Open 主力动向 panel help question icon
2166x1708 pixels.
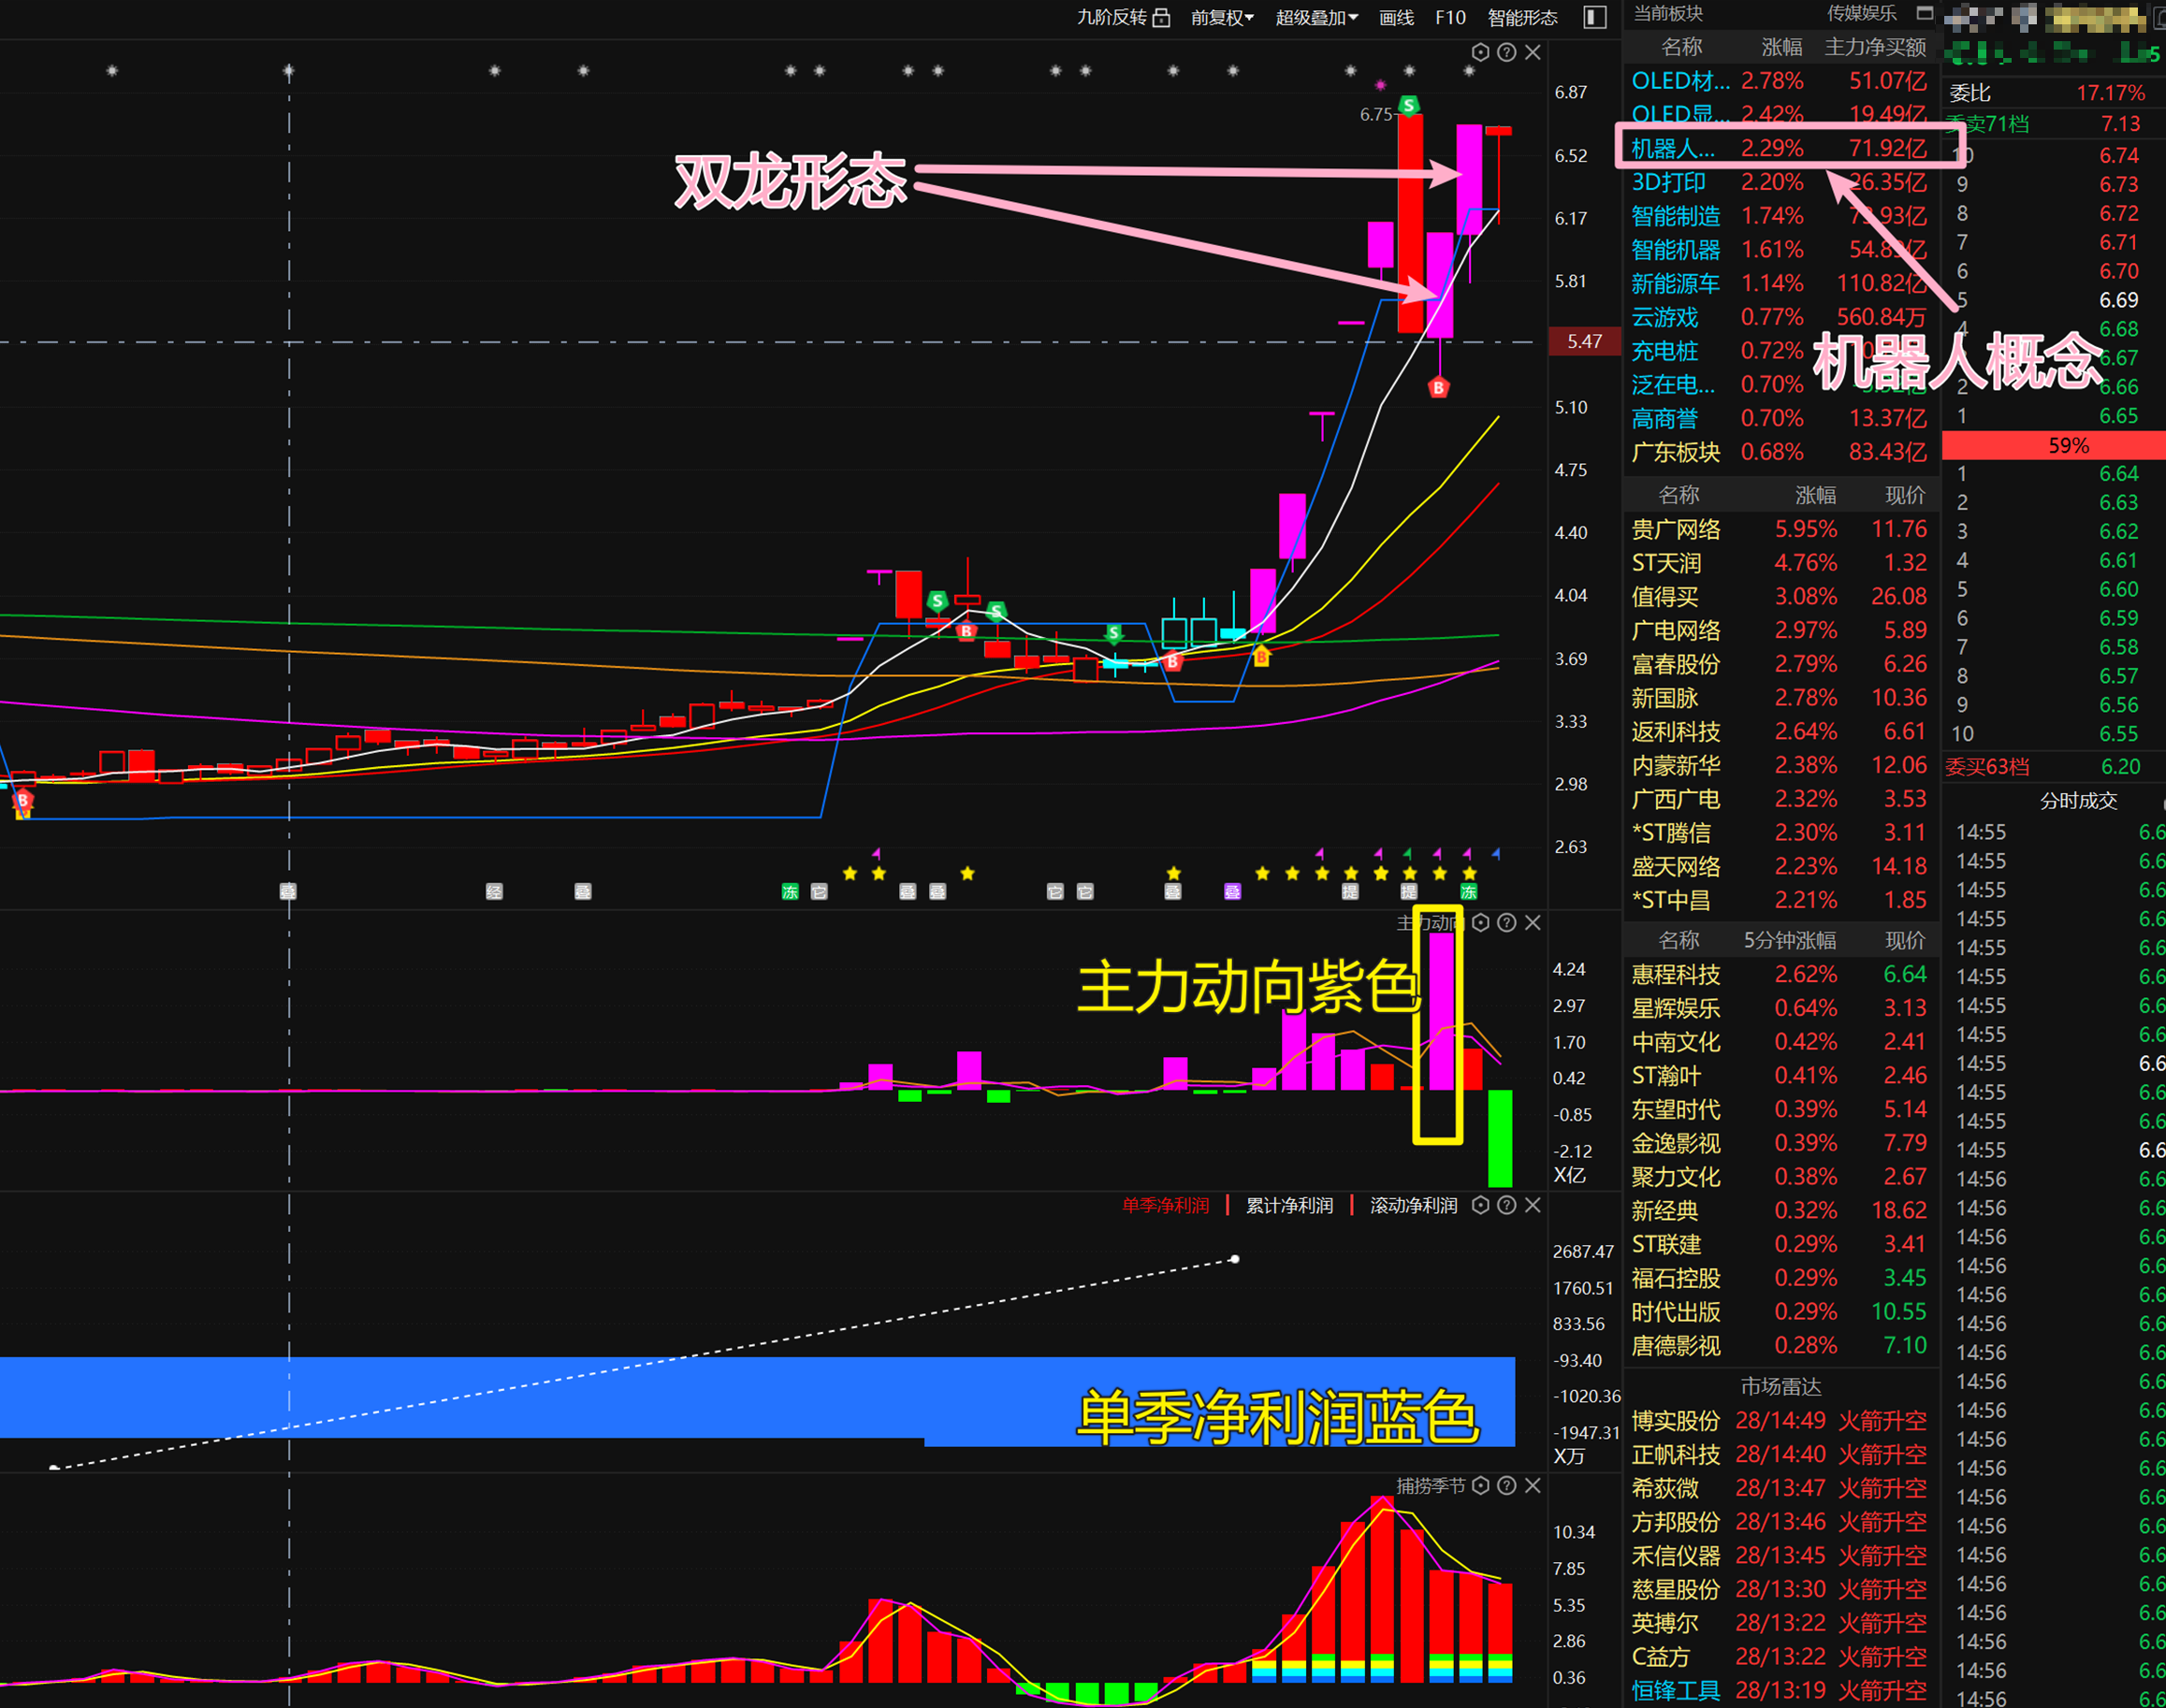(x=1506, y=922)
